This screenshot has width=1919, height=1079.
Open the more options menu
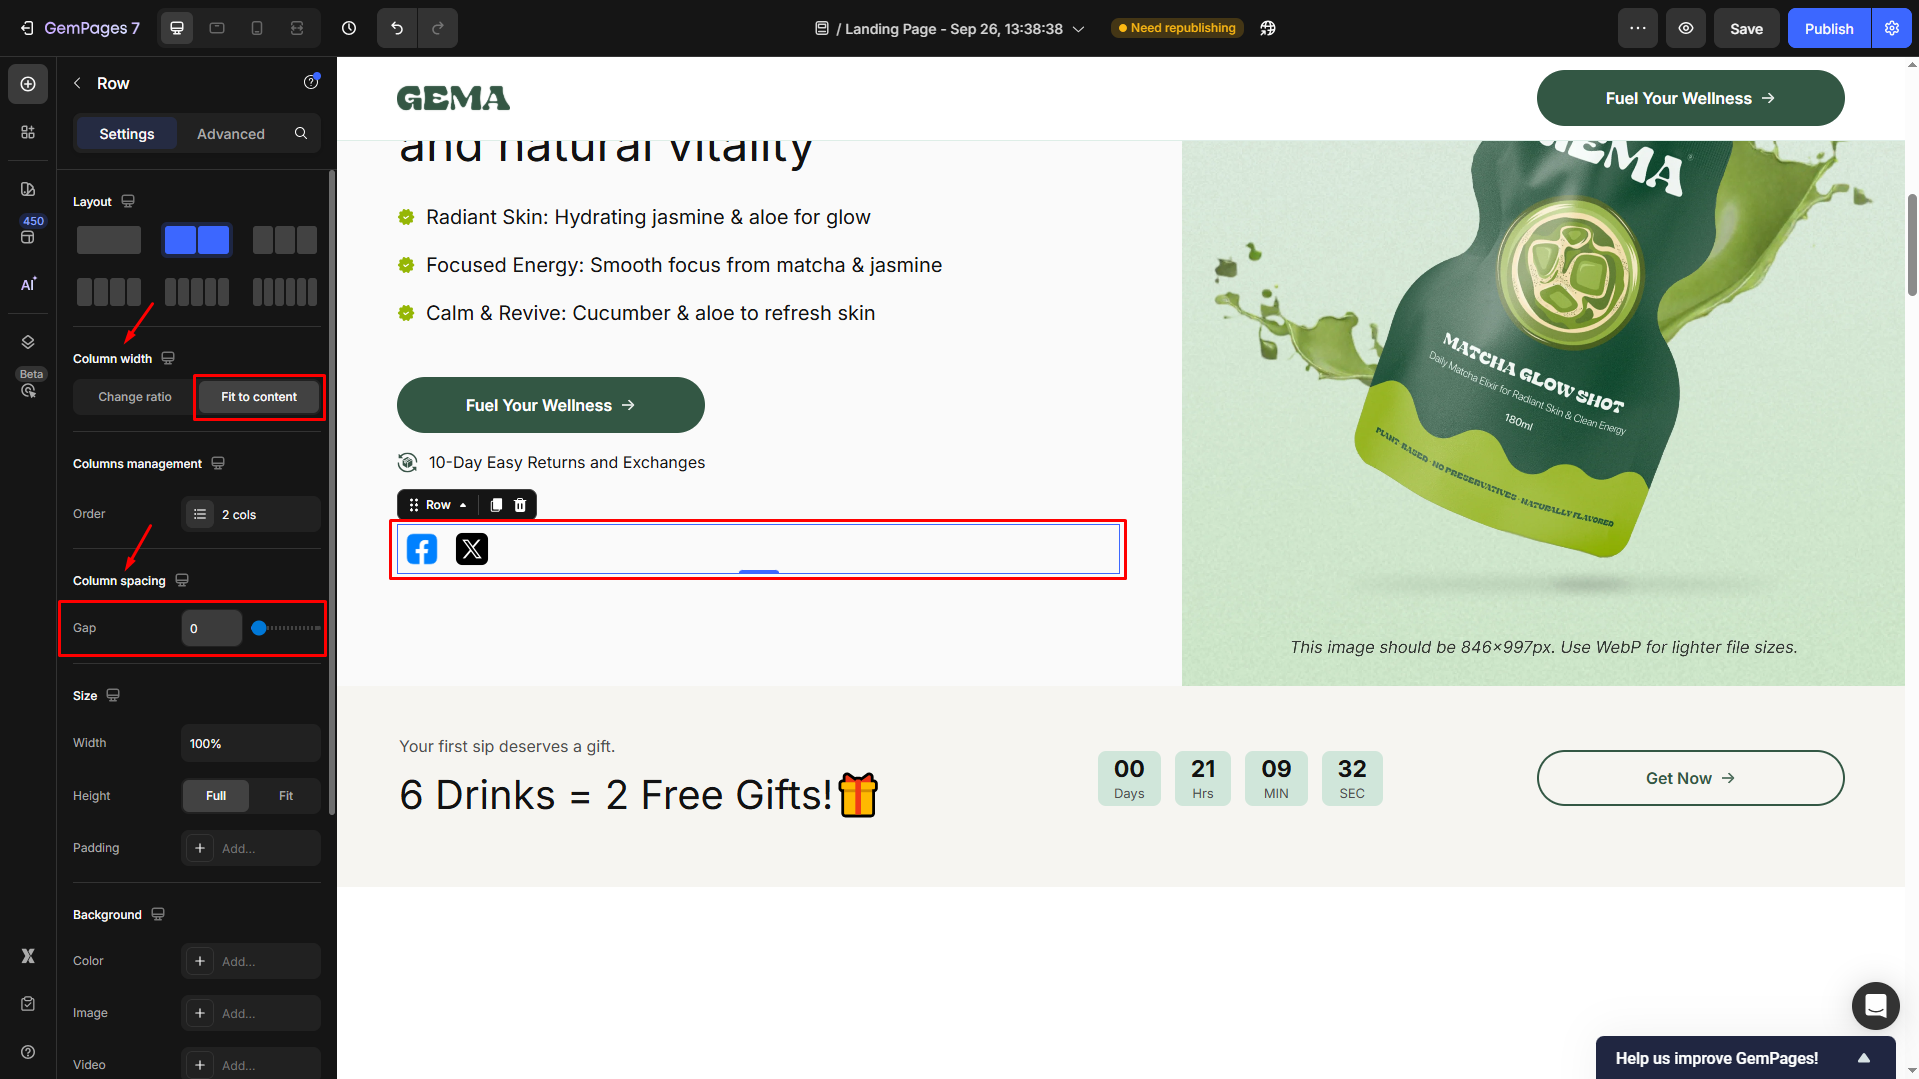(1638, 28)
